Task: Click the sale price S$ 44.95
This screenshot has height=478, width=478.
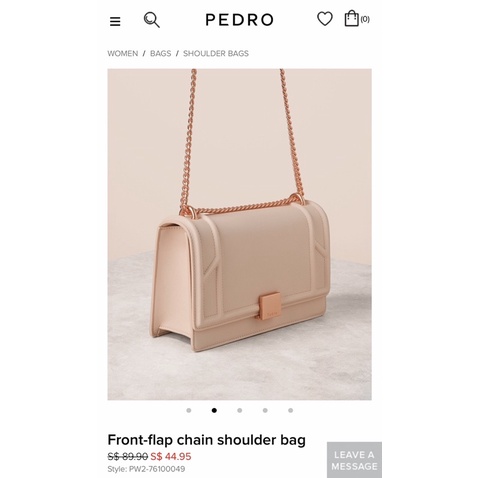Action: click(171, 456)
